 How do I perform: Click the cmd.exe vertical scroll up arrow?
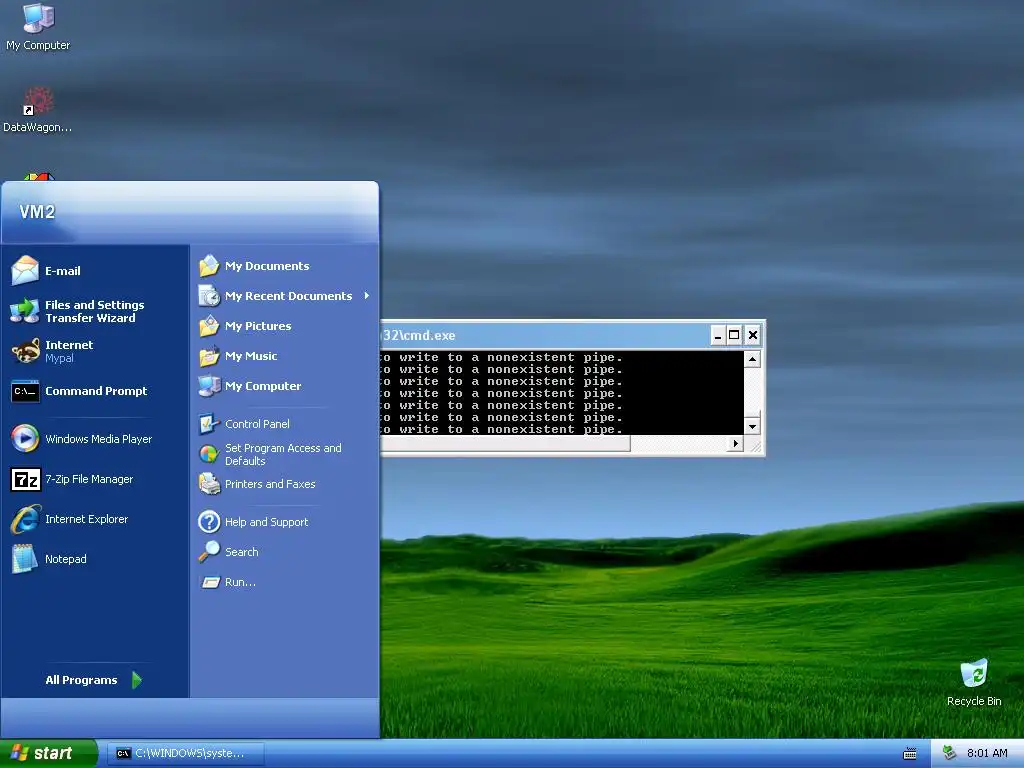tap(752, 359)
